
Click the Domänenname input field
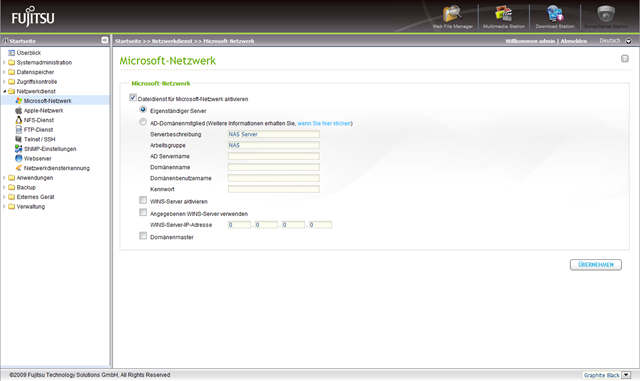pos(273,167)
